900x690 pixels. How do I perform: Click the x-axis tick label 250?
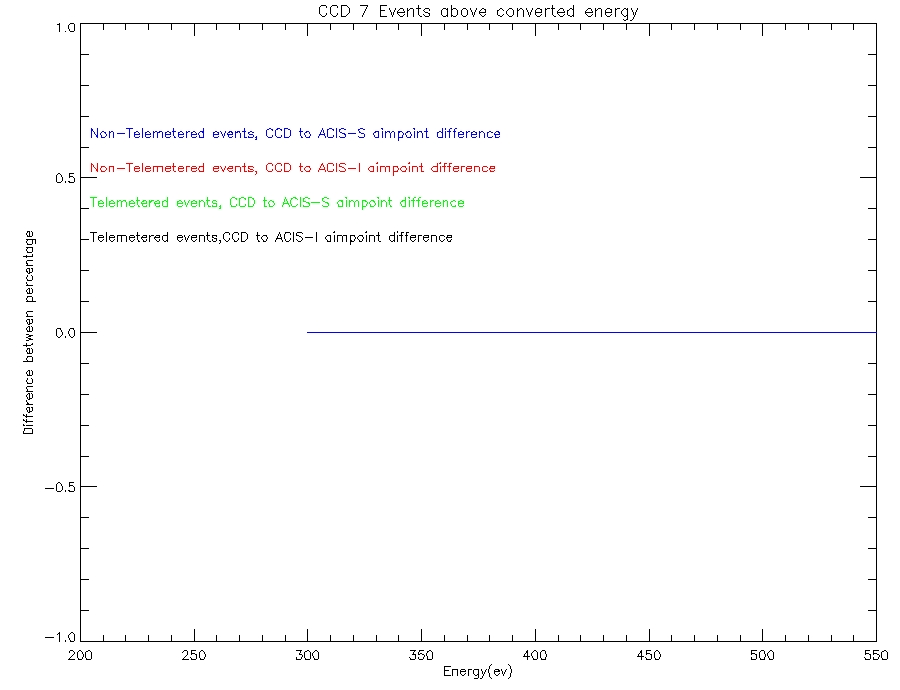[193, 656]
